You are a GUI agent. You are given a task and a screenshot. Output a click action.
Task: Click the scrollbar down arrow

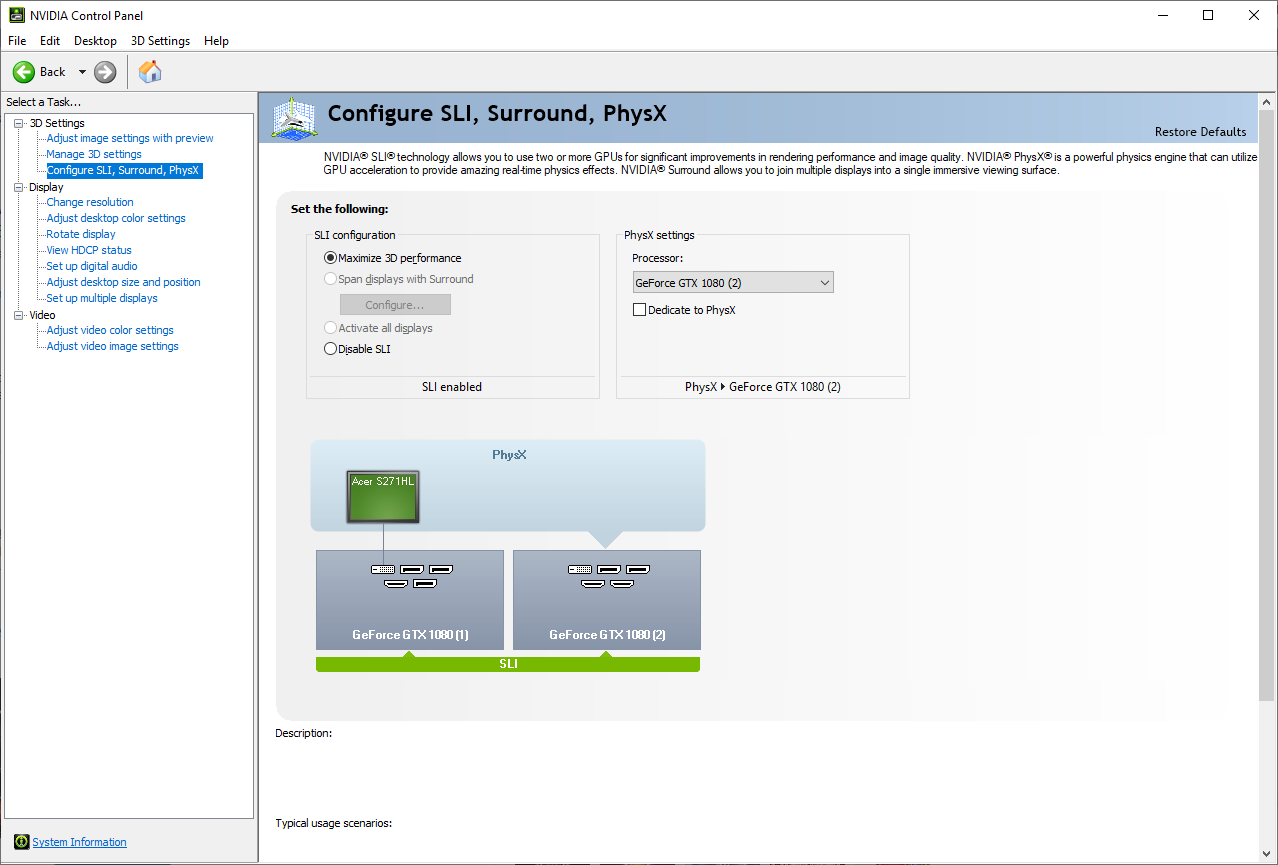(x=1267, y=853)
